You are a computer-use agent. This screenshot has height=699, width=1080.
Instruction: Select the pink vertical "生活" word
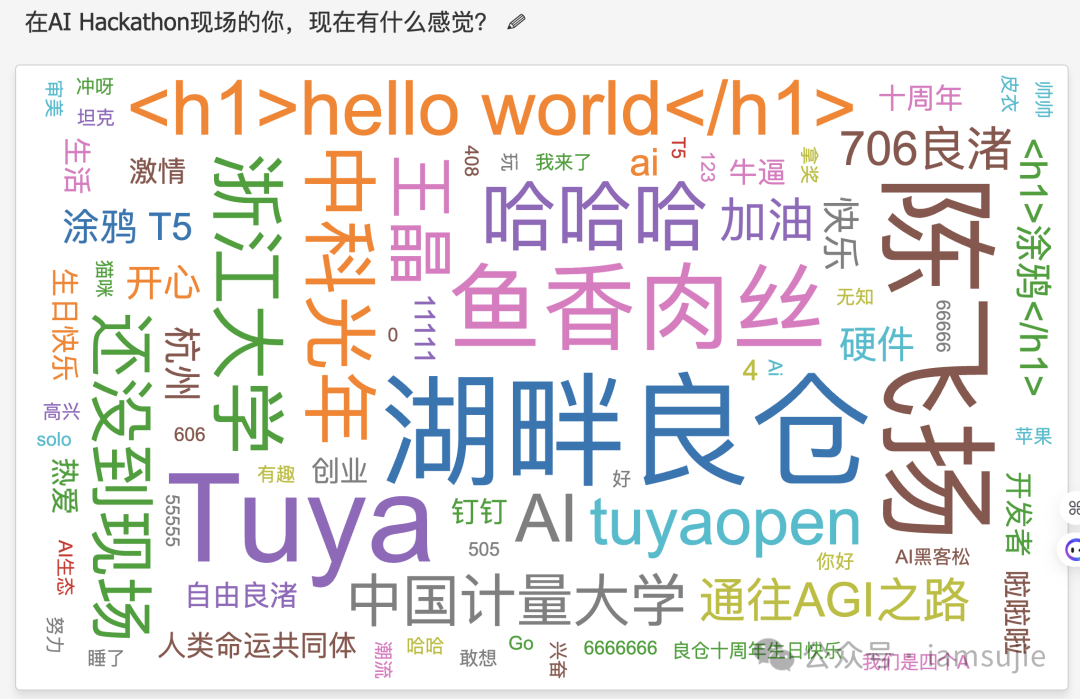point(76,165)
